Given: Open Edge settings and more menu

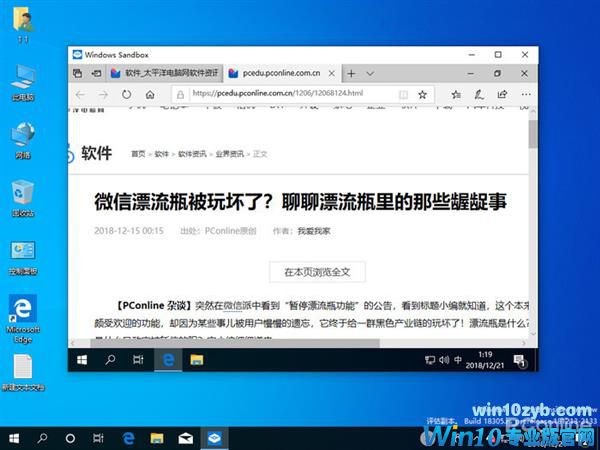Looking at the screenshot, I should (x=526, y=95).
